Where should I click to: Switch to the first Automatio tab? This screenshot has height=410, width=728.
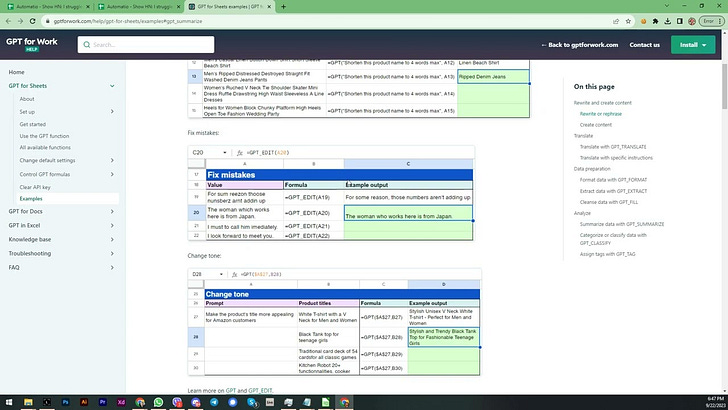48,7
